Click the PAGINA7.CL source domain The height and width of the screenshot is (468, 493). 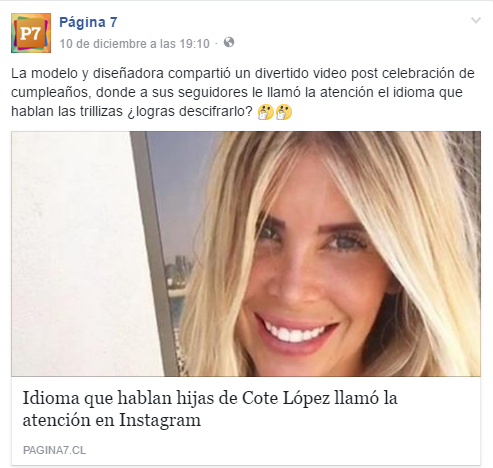pyautogui.click(x=54, y=450)
